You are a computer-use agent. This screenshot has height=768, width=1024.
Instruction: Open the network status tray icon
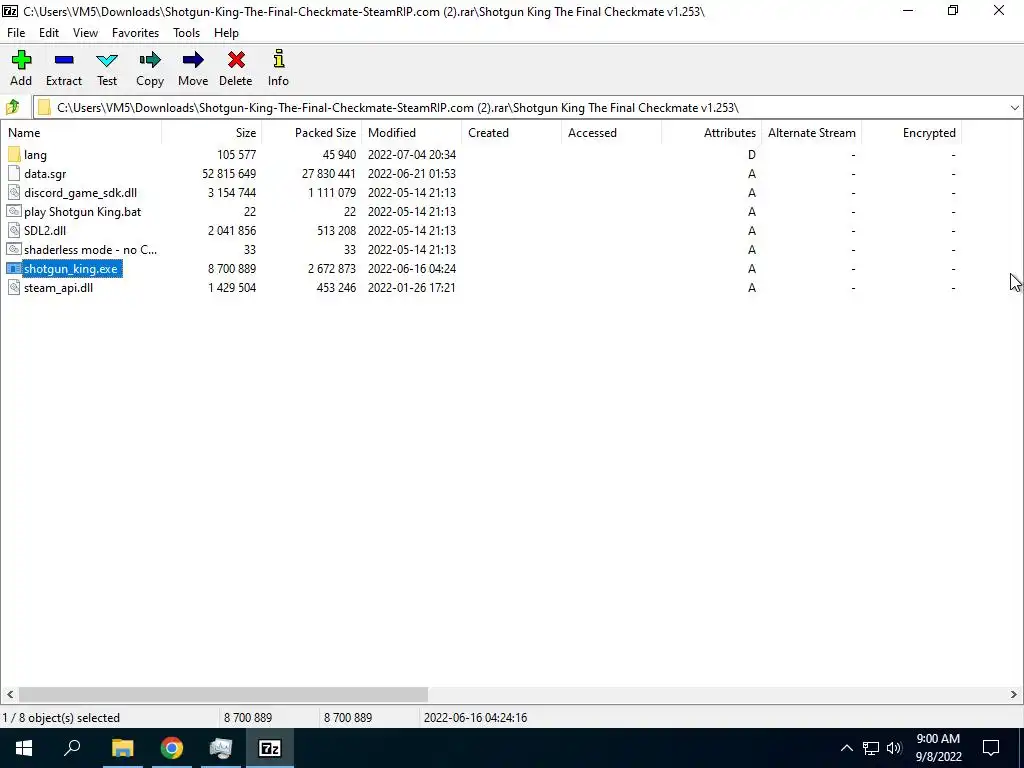pos(871,748)
